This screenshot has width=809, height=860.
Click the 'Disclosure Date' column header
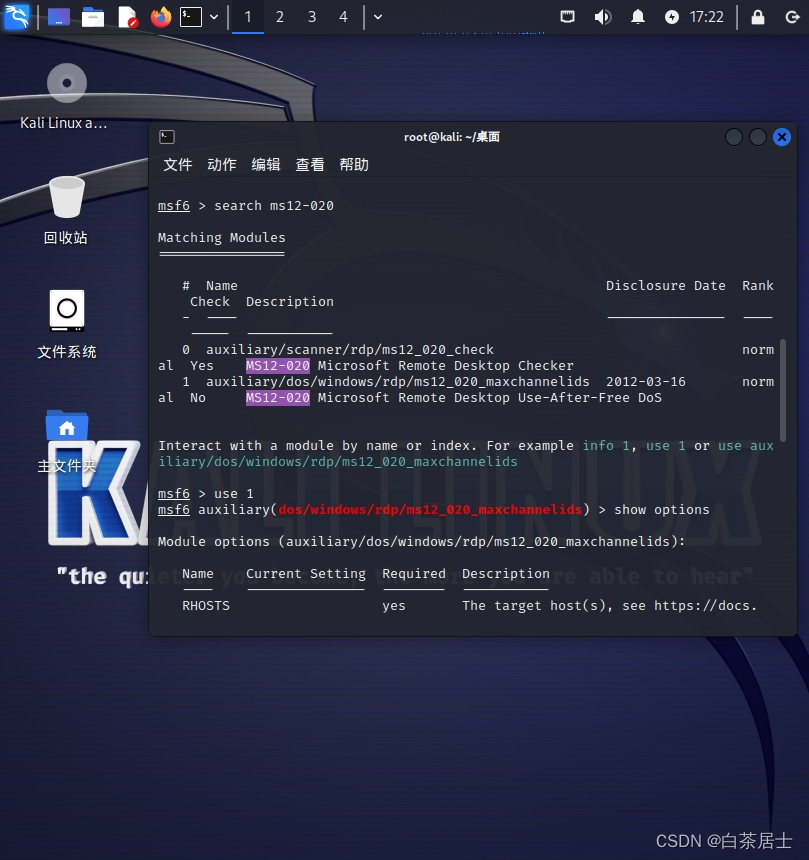[x=666, y=286]
